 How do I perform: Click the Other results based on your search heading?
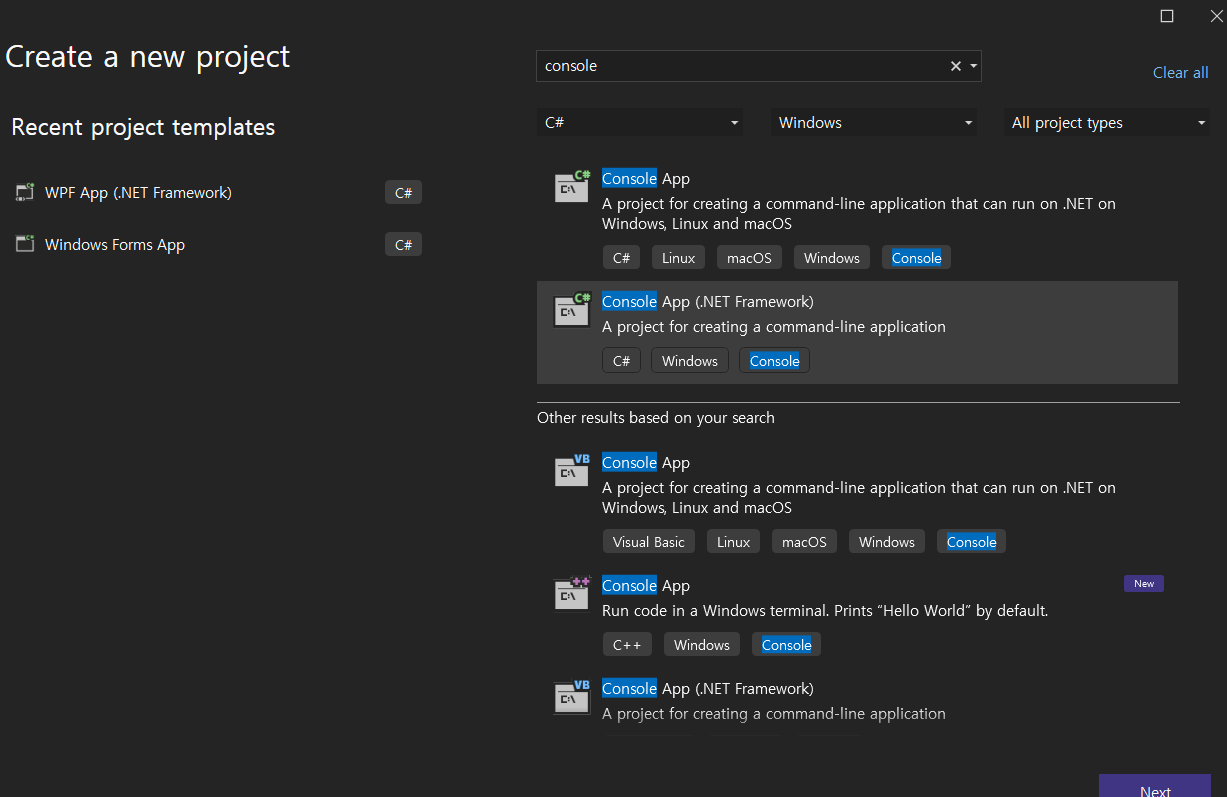656,417
